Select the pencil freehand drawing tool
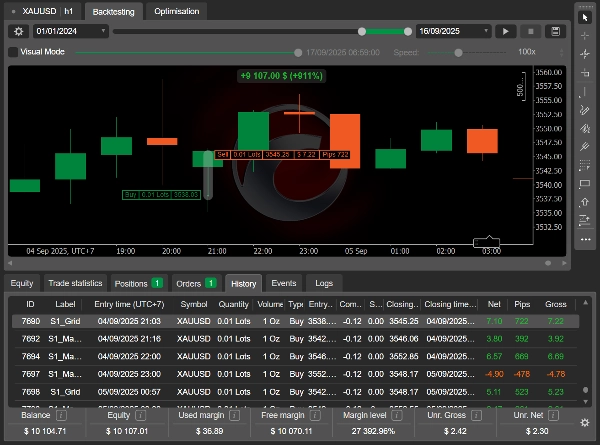This screenshot has height=445, width=600. point(585,110)
